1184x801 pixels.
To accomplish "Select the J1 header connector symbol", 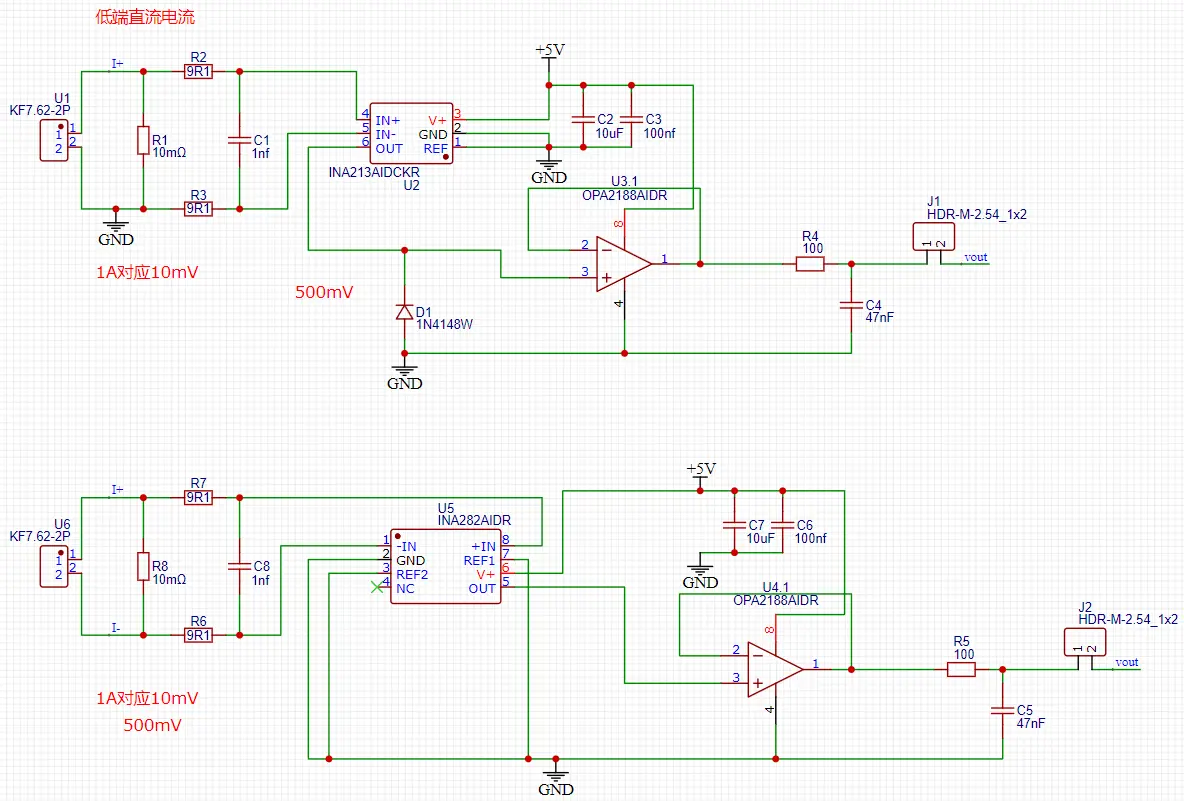I will (933, 237).
